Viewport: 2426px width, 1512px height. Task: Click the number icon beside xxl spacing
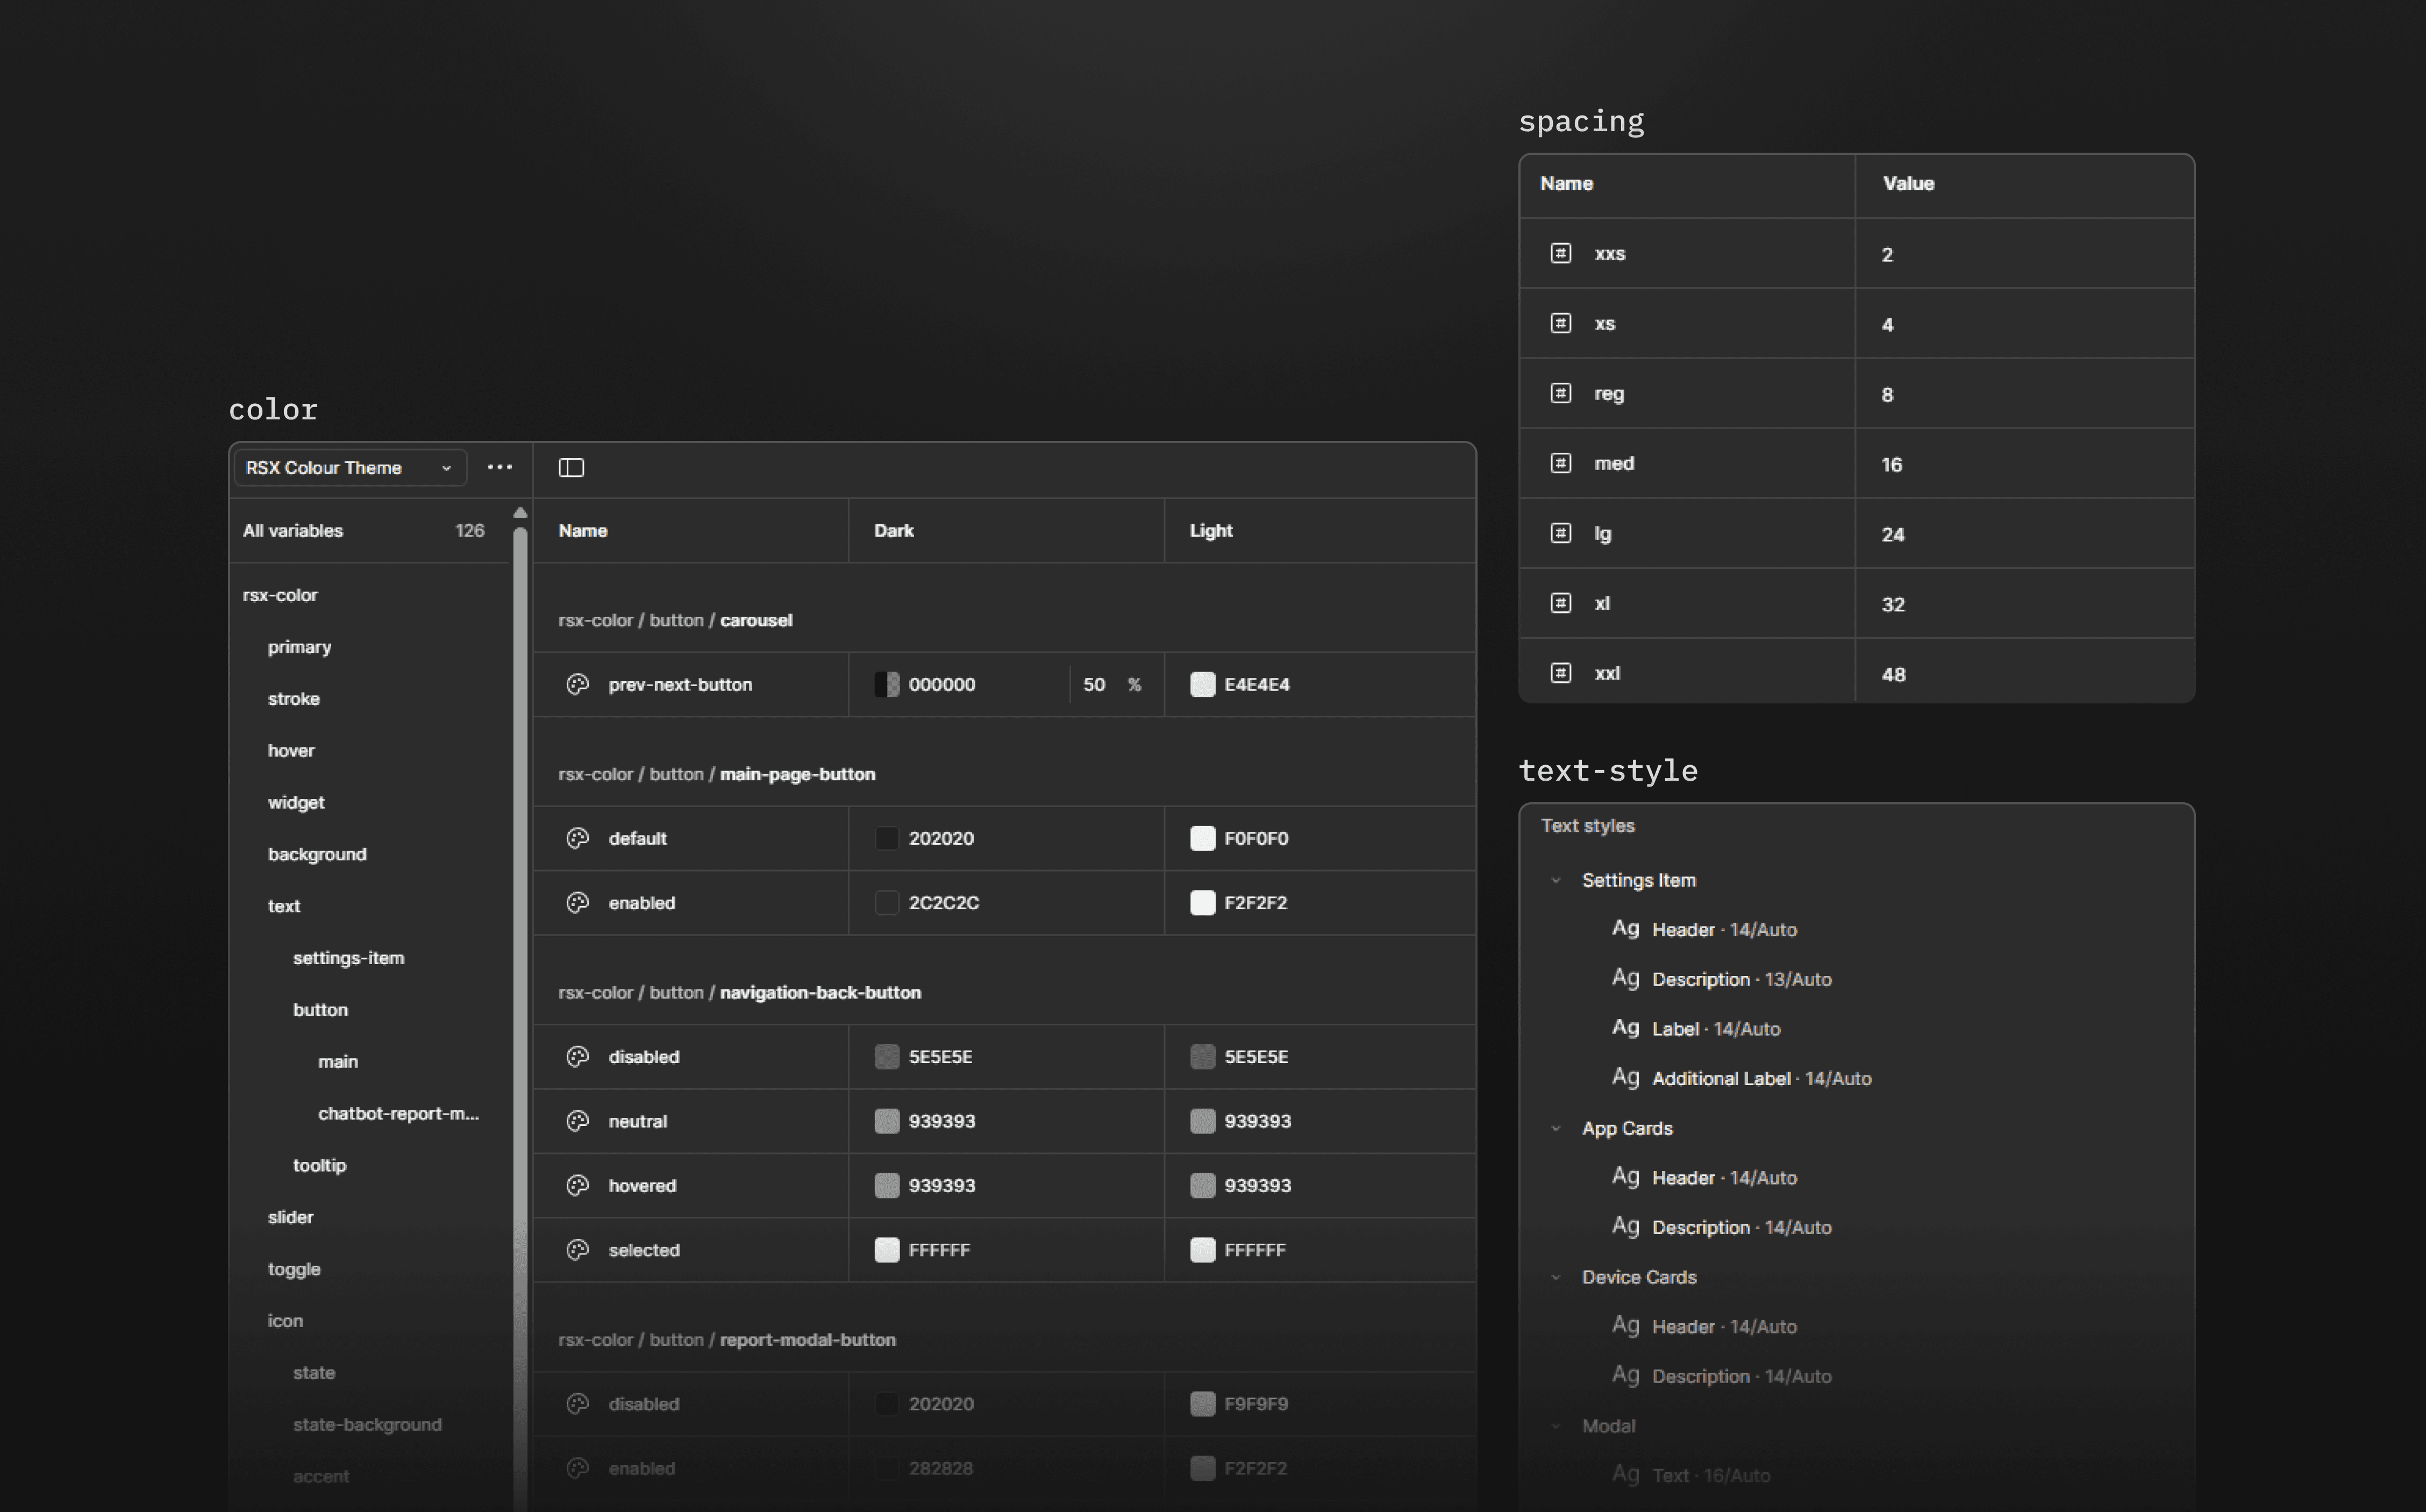(x=1561, y=673)
